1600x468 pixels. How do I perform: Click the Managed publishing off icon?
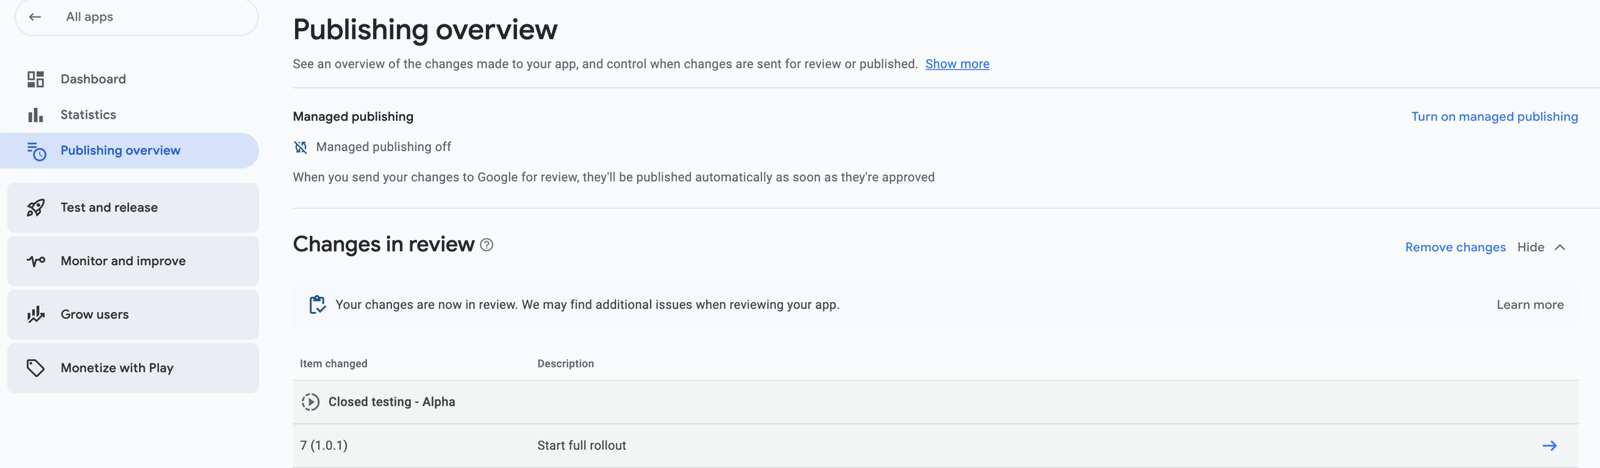[301, 147]
